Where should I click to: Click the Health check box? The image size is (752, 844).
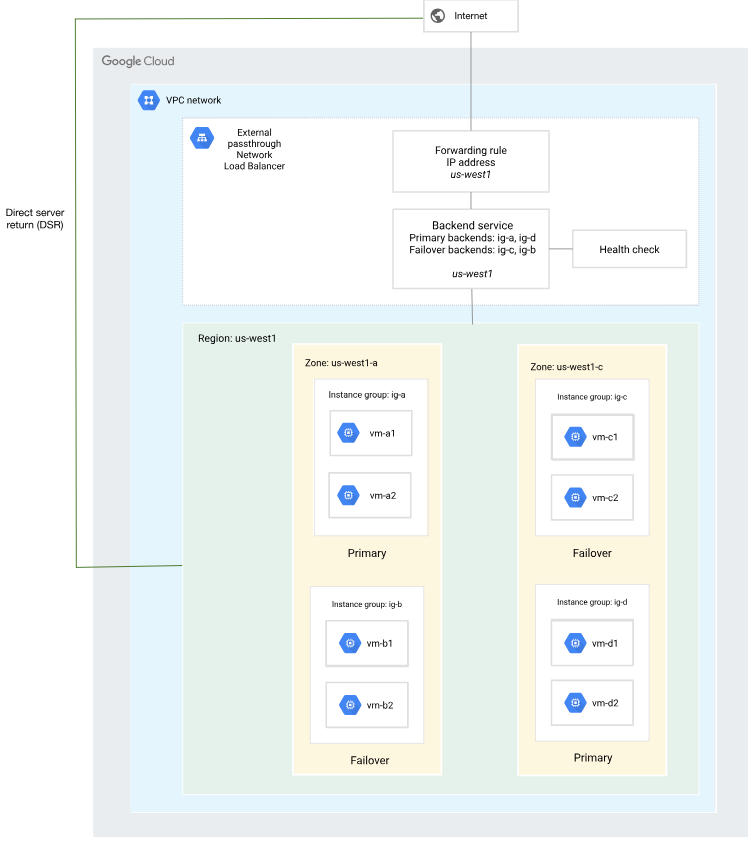629,249
